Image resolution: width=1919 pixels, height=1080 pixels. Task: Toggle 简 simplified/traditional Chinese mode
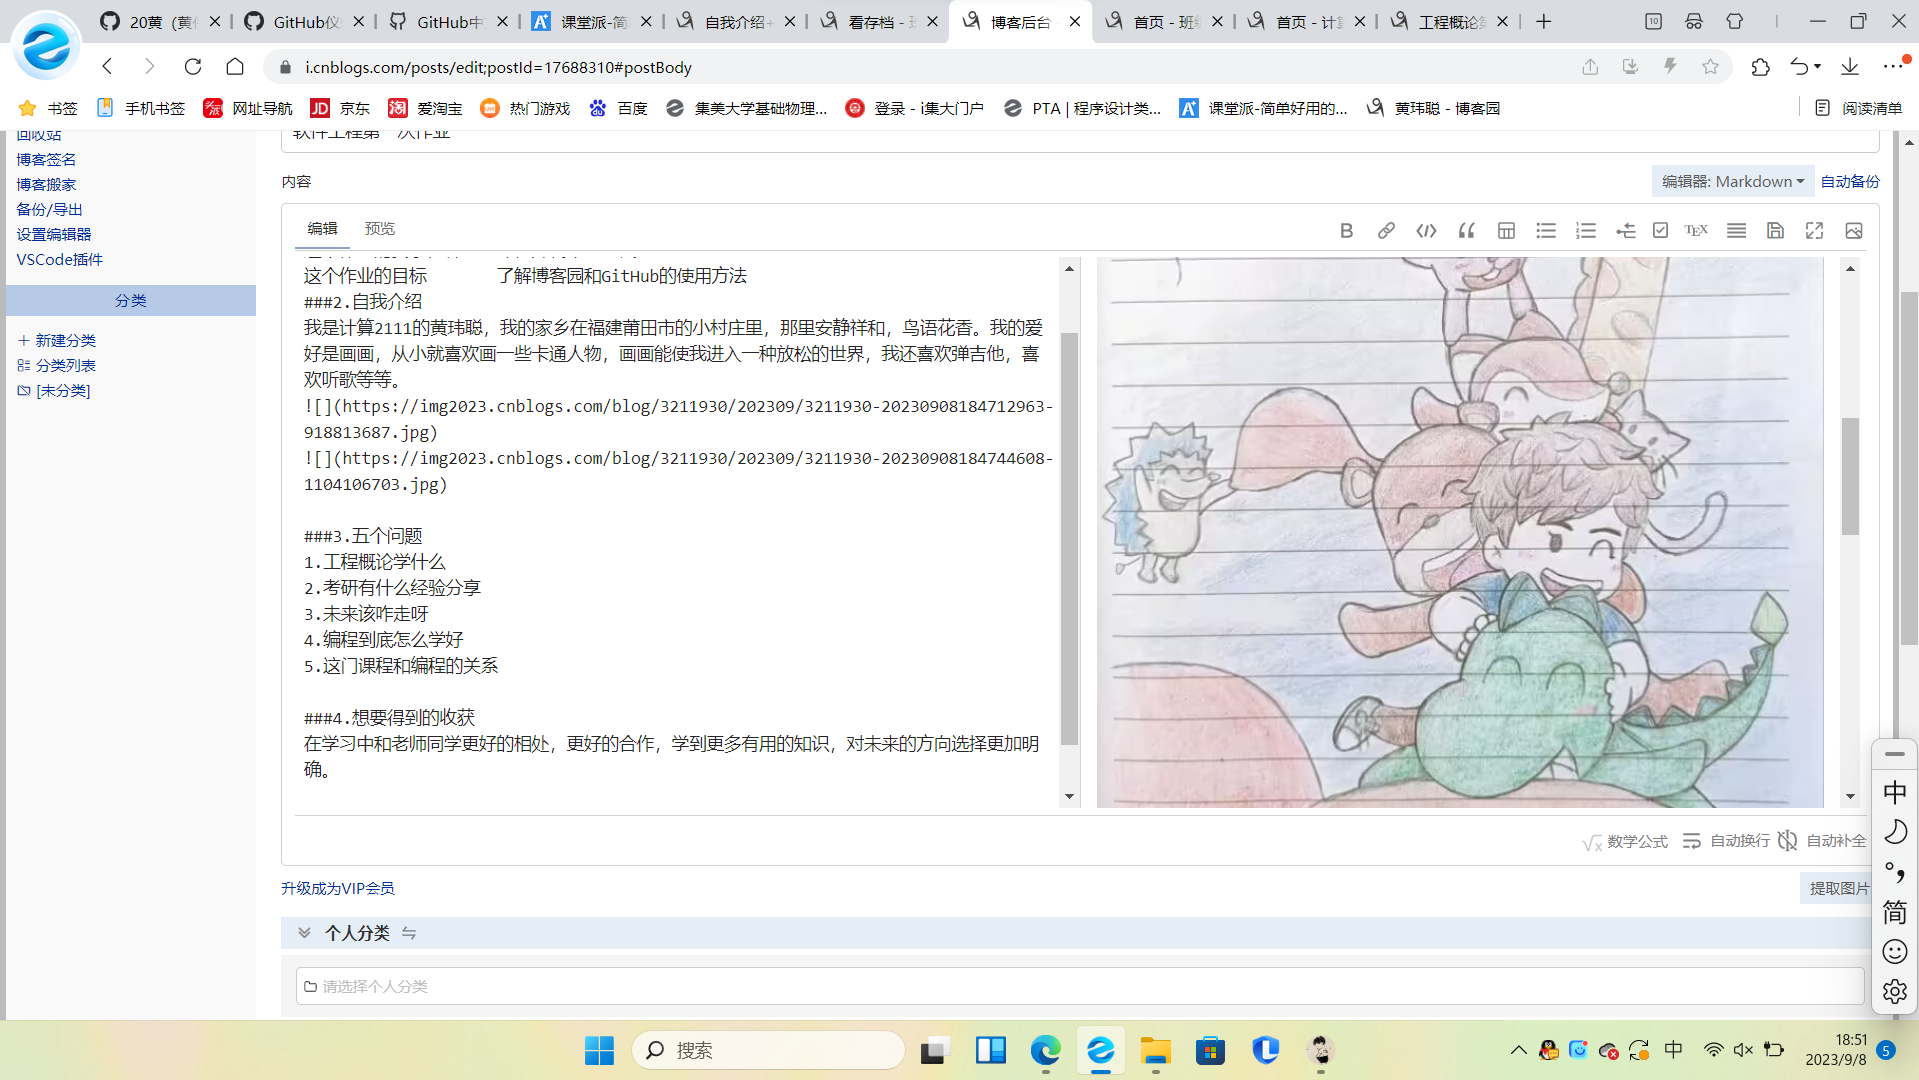click(1894, 912)
